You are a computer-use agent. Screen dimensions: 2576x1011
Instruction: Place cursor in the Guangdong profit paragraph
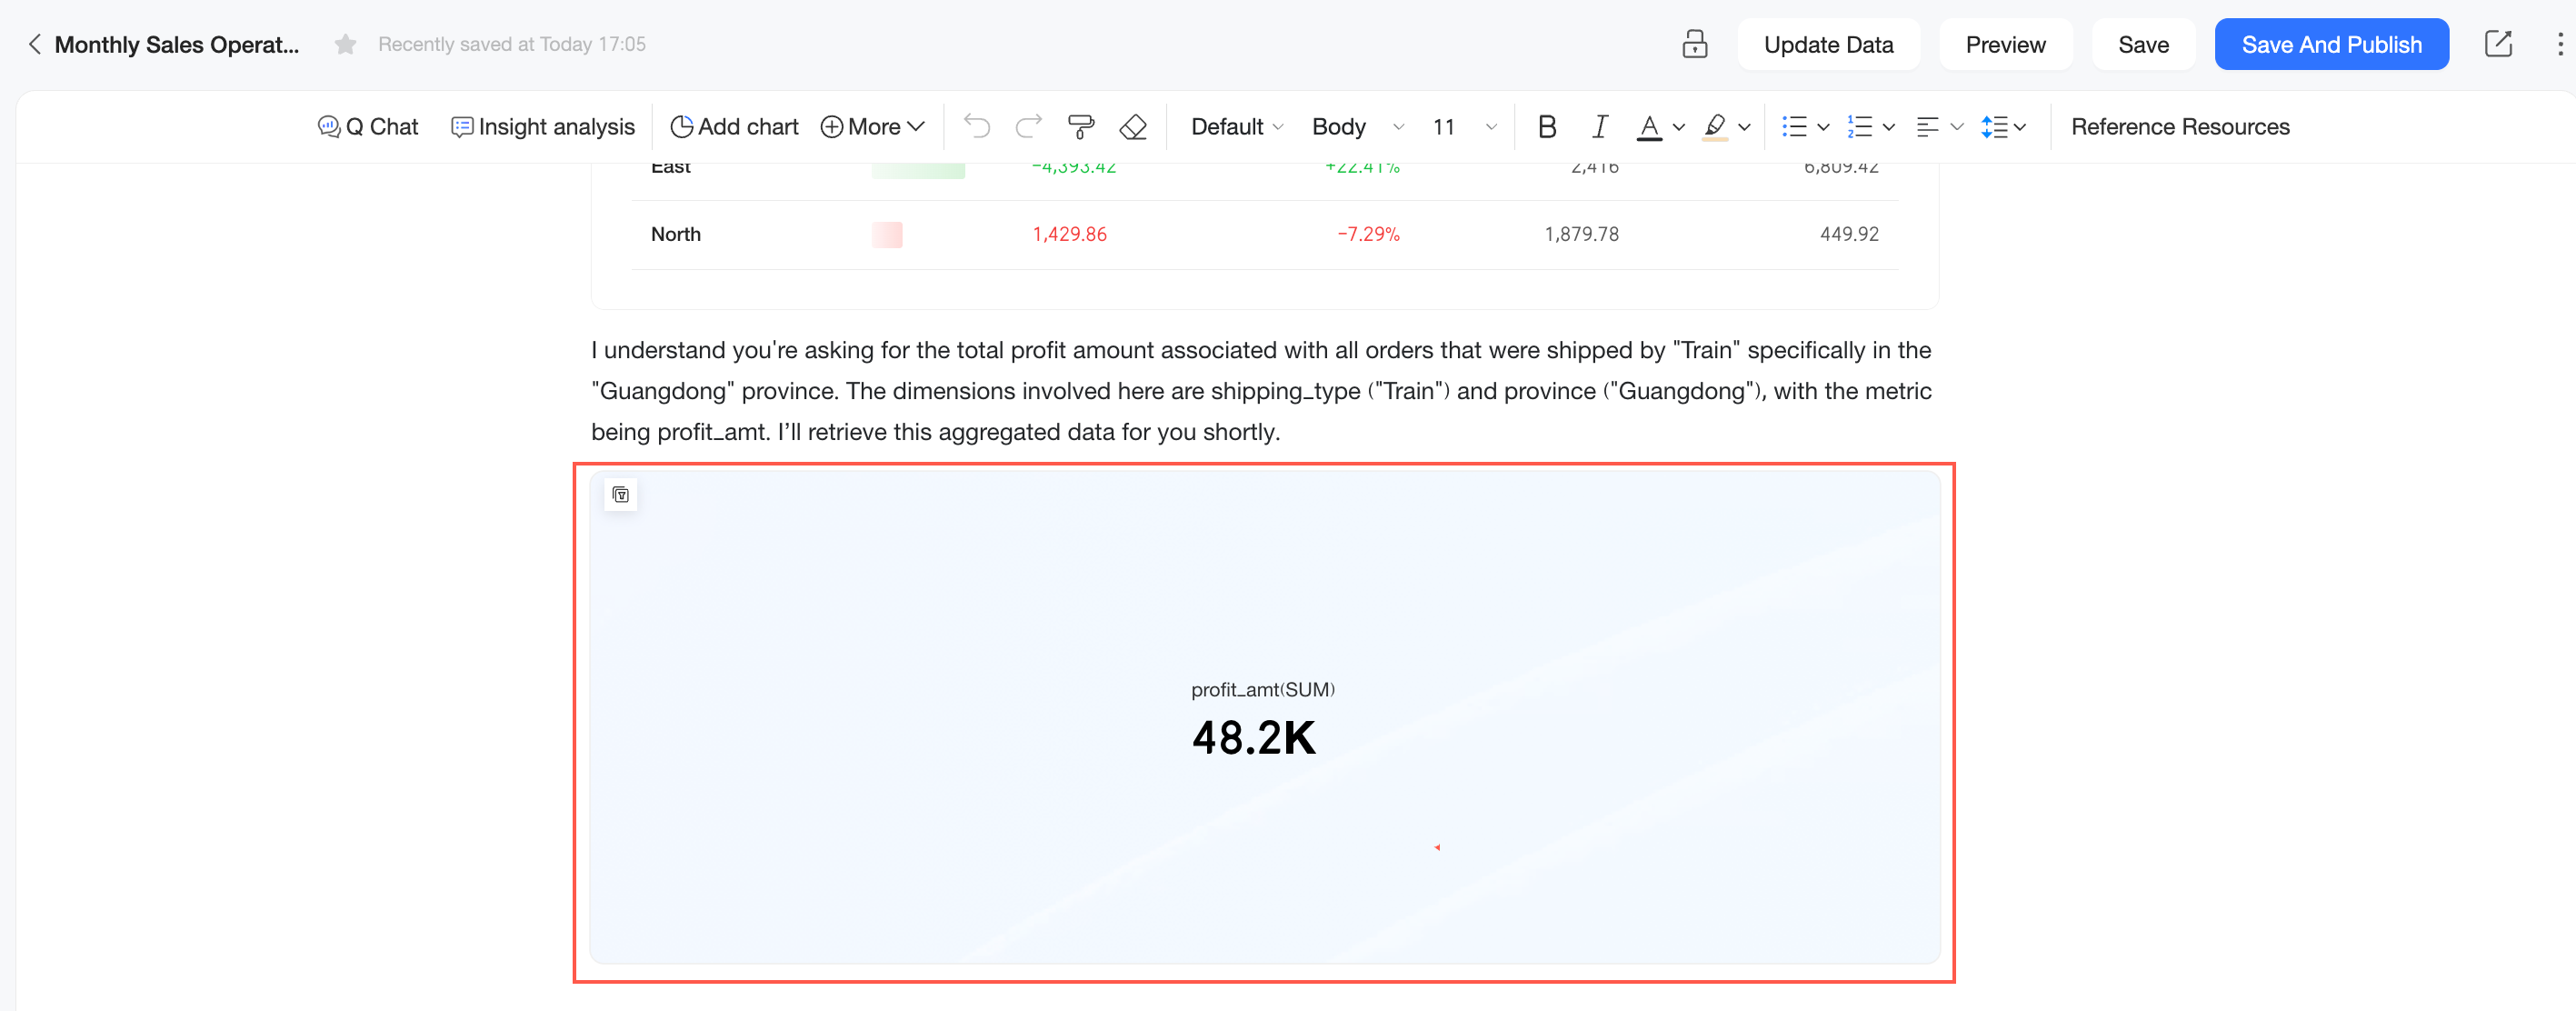pos(1261,391)
